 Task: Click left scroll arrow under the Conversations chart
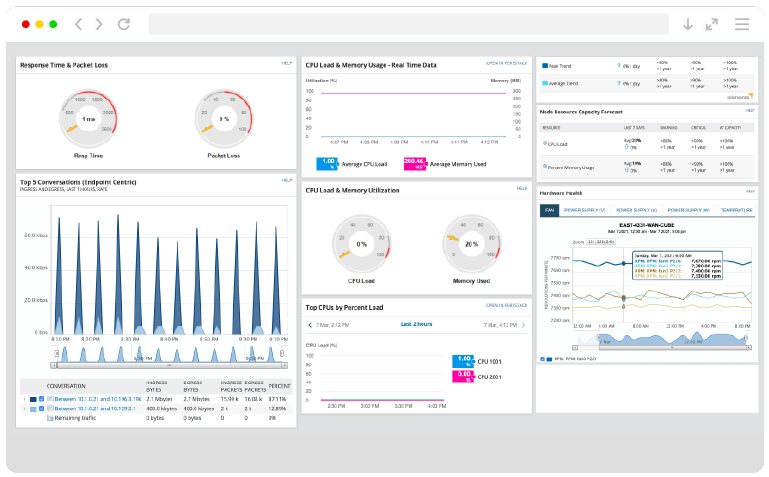(53, 365)
